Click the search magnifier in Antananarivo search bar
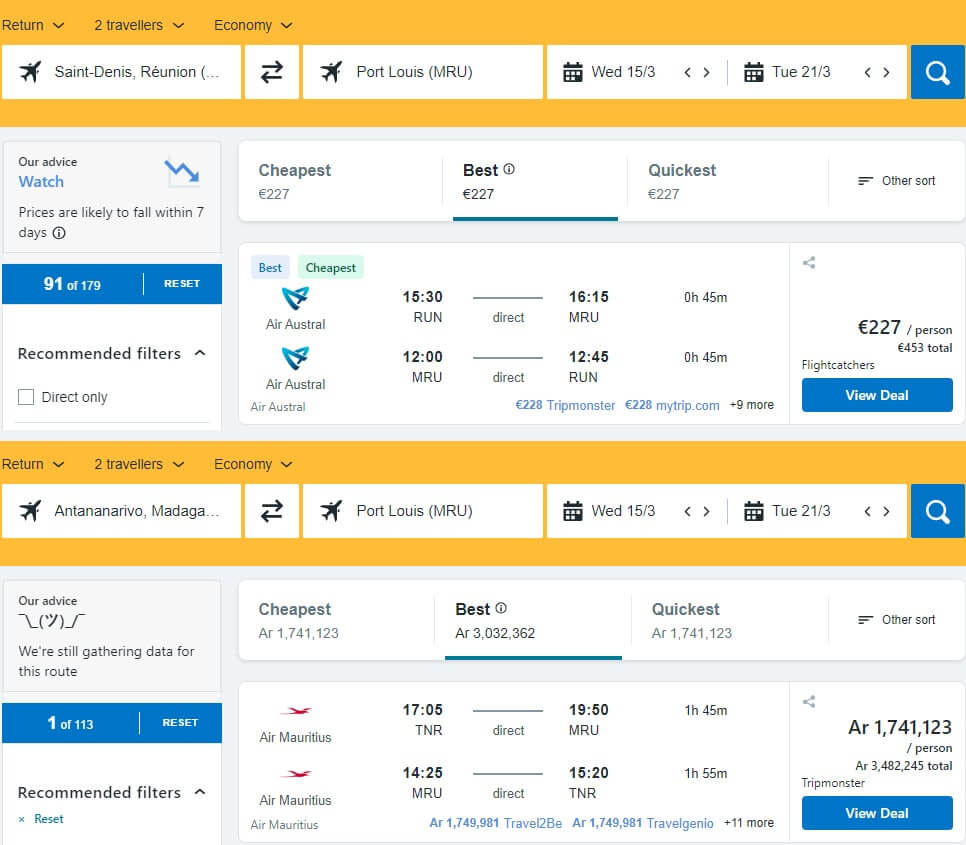The image size is (966, 845). pos(938,511)
